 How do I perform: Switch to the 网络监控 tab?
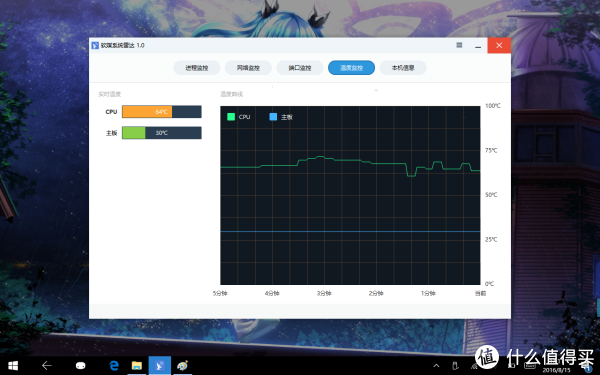[248, 68]
